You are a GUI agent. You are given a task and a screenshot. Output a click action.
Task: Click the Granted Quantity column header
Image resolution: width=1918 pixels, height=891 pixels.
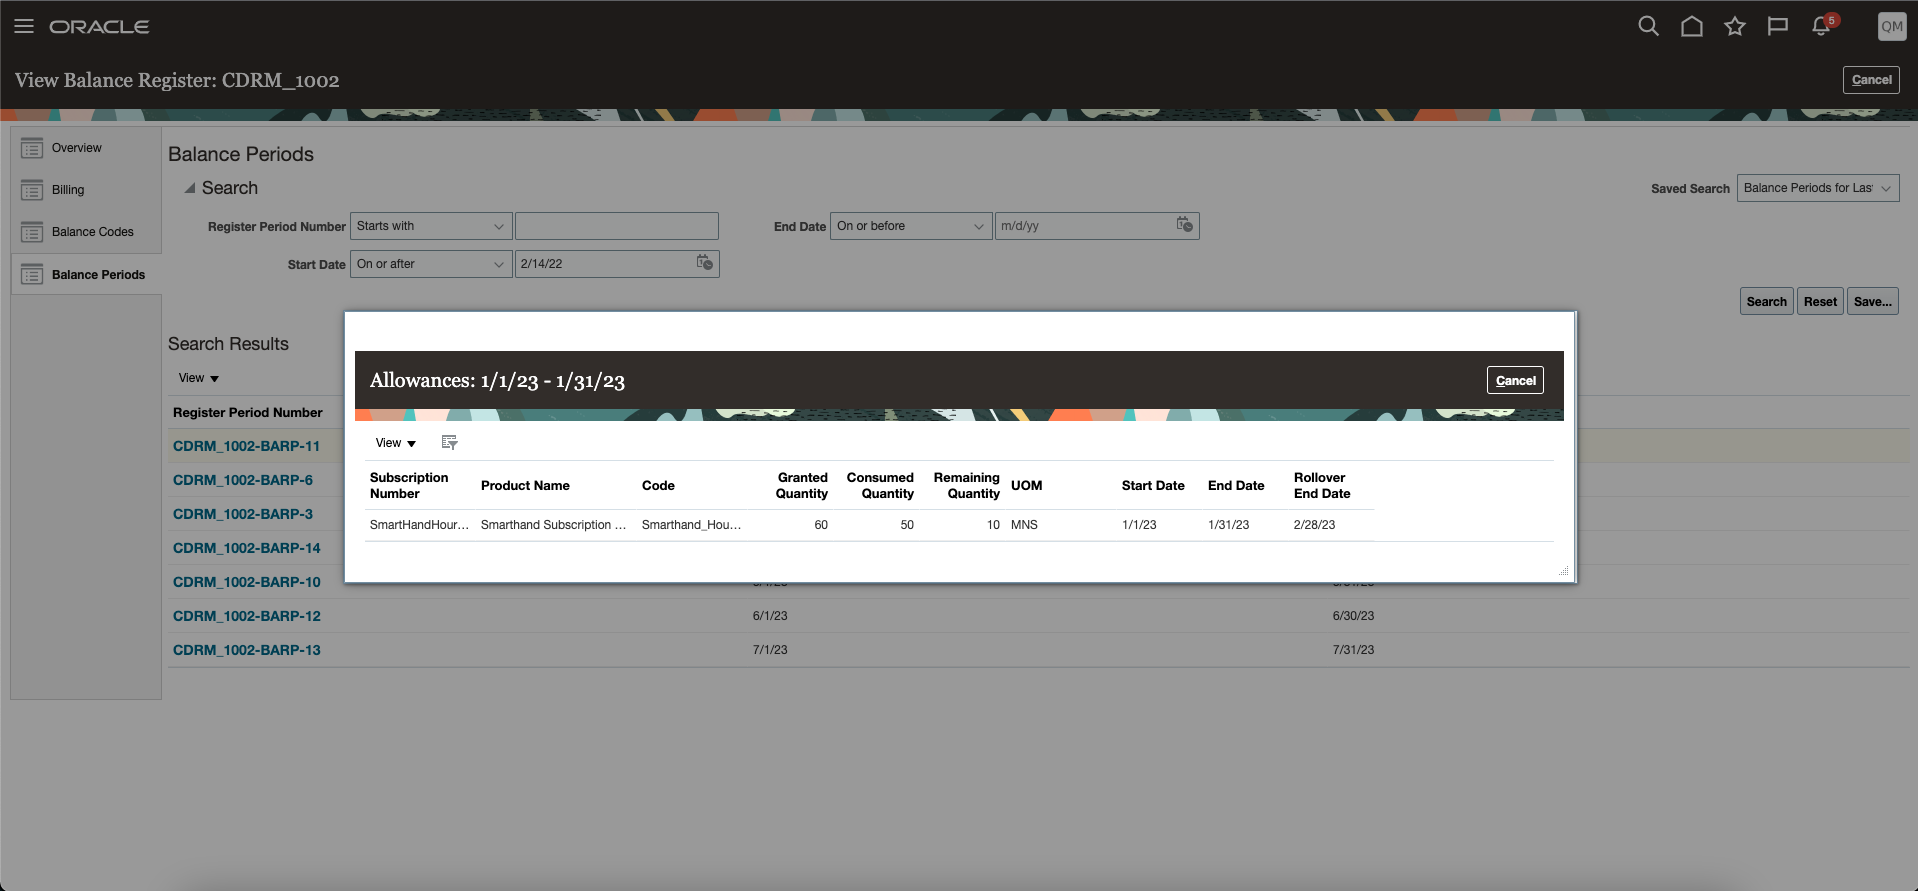pyautogui.click(x=802, y=485)
